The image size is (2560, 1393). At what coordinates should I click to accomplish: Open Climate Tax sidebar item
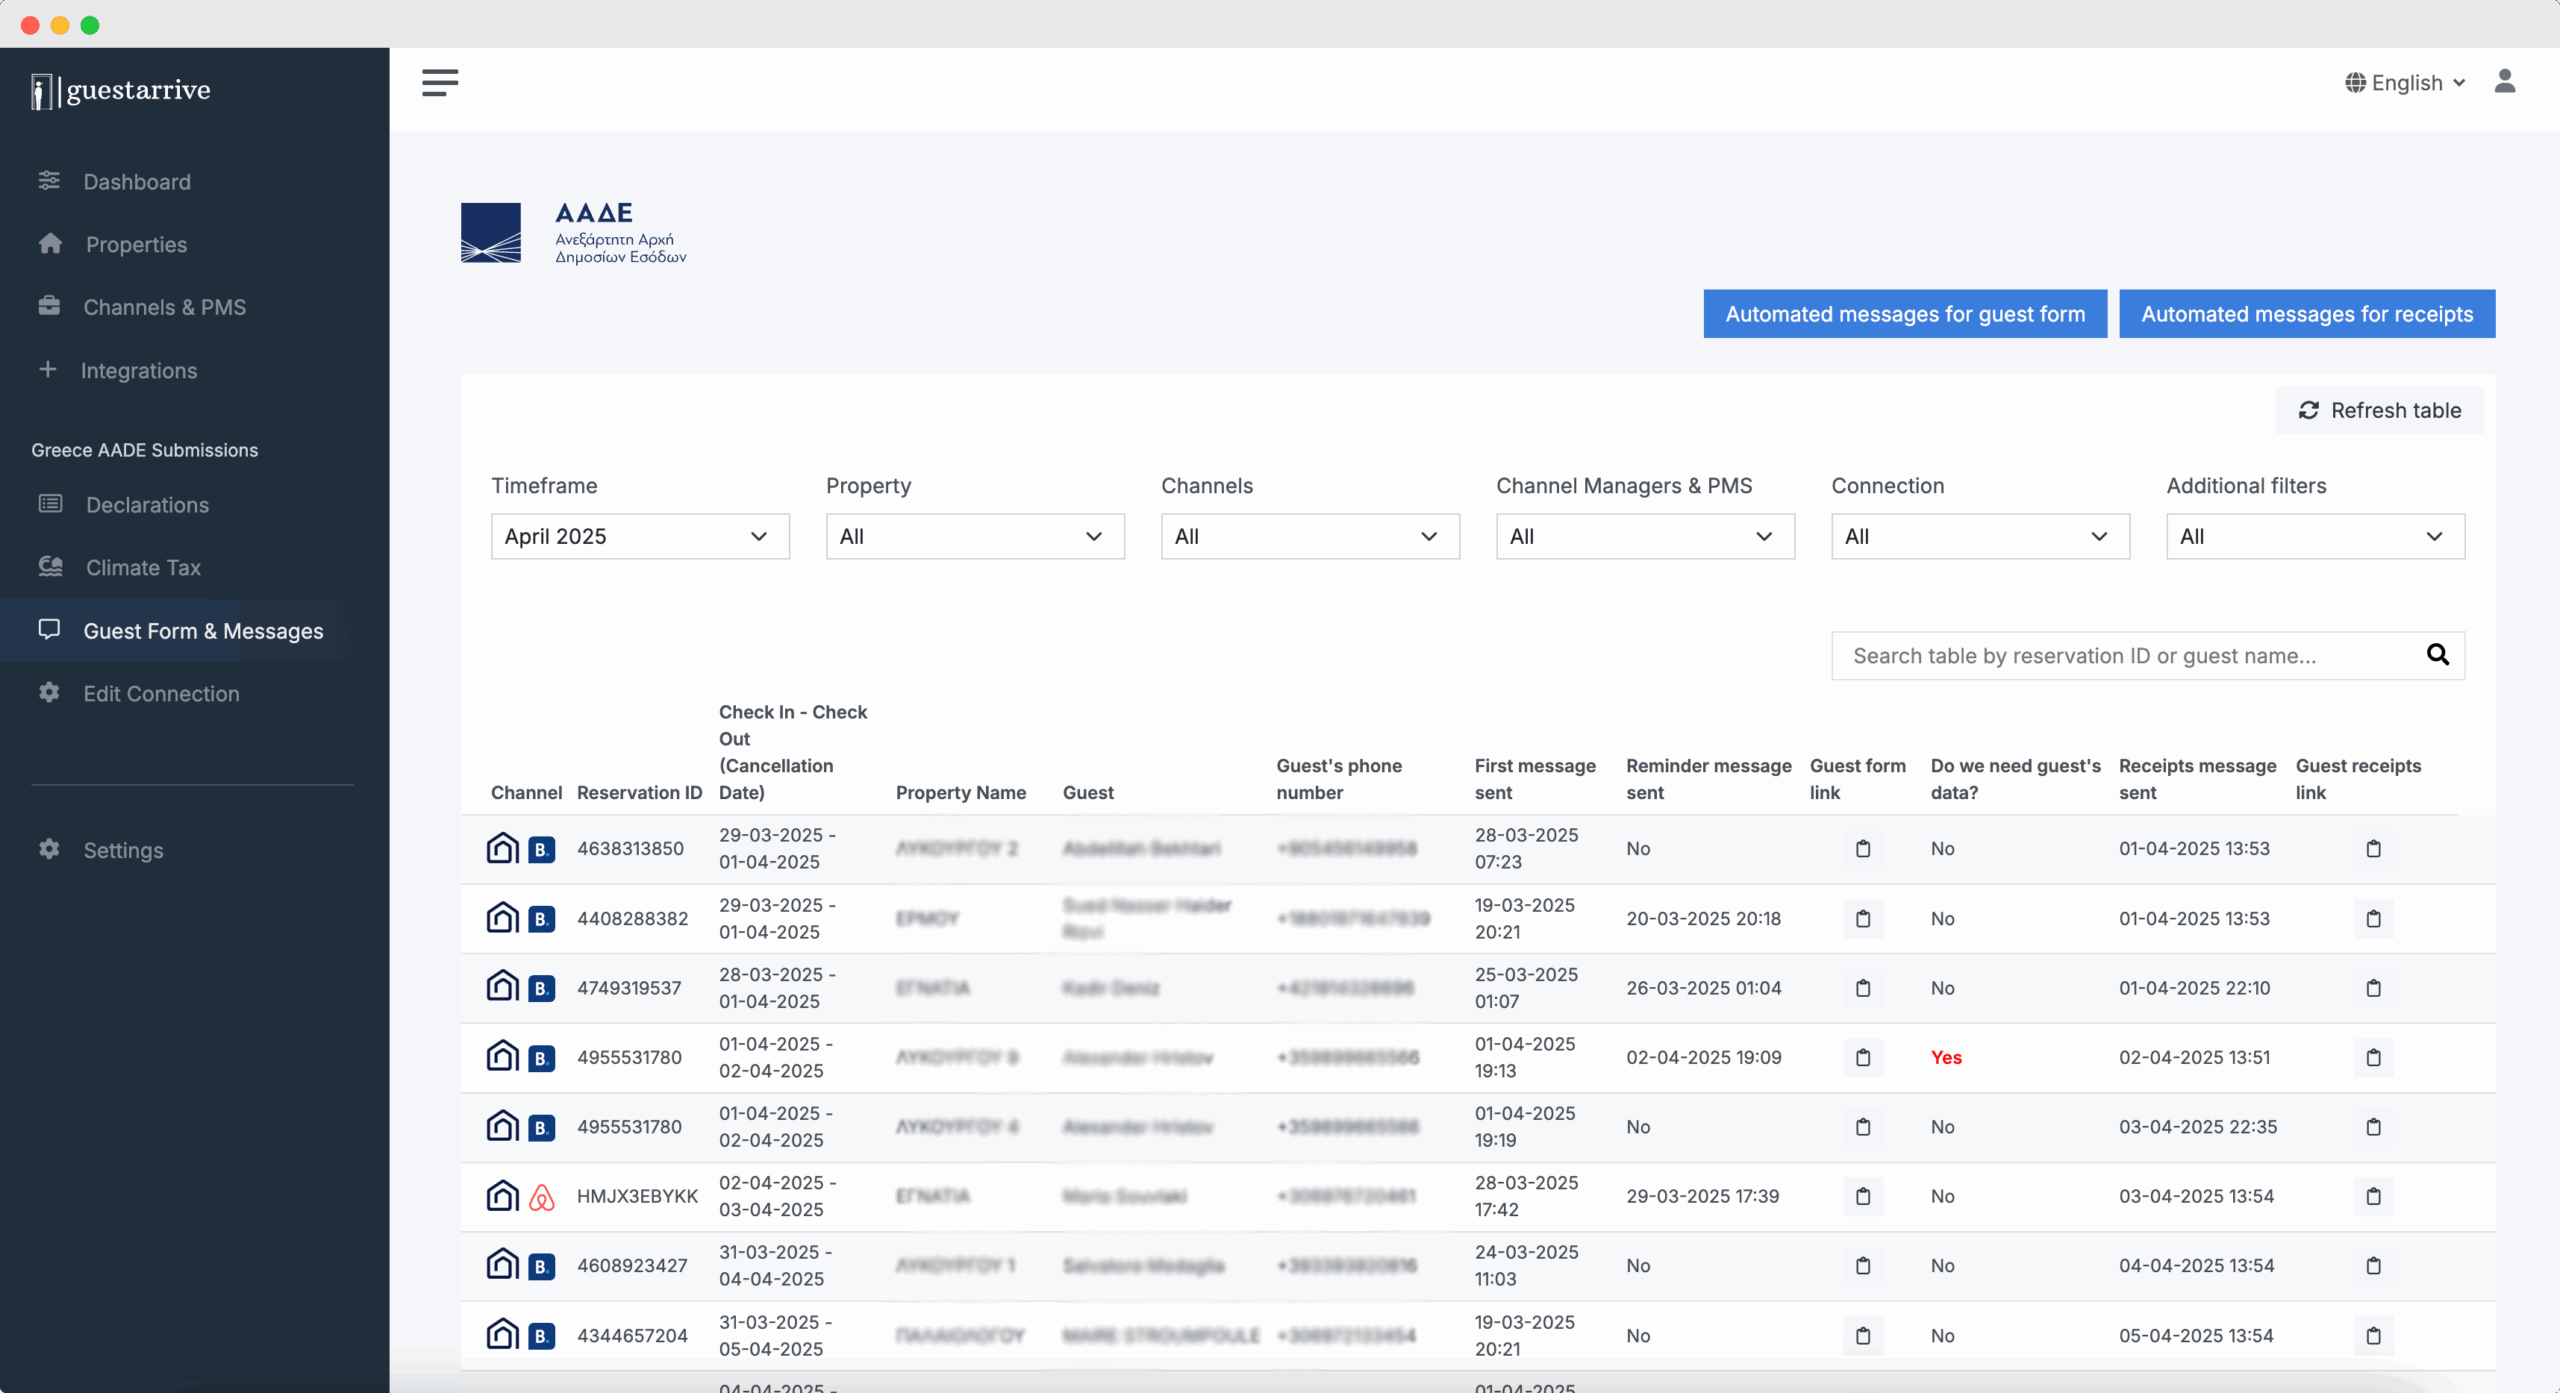coord(143,568)
